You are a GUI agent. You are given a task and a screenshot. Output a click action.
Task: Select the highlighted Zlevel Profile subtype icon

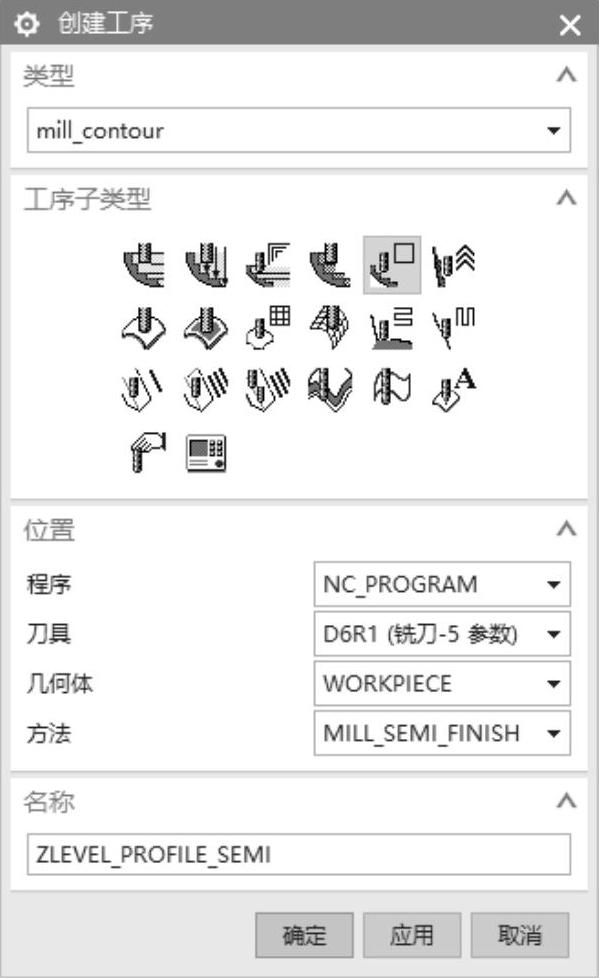pos(392,265)
